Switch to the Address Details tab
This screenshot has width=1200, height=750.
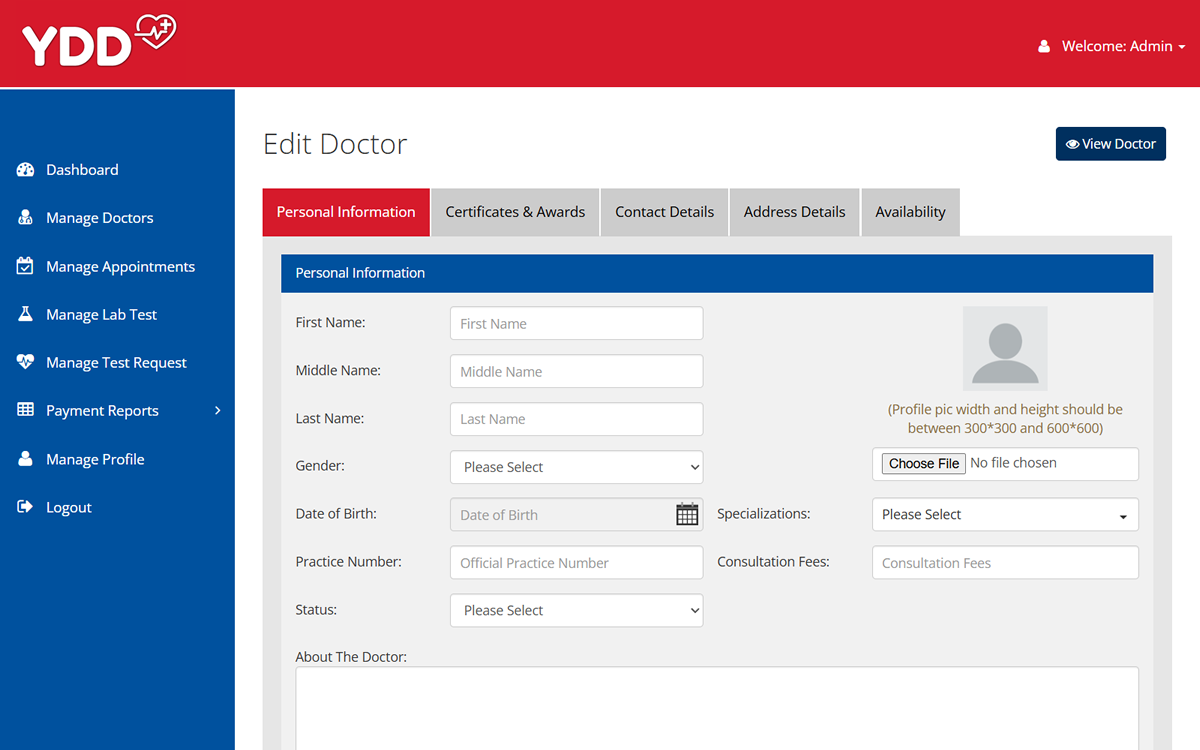tap(795, 212)
